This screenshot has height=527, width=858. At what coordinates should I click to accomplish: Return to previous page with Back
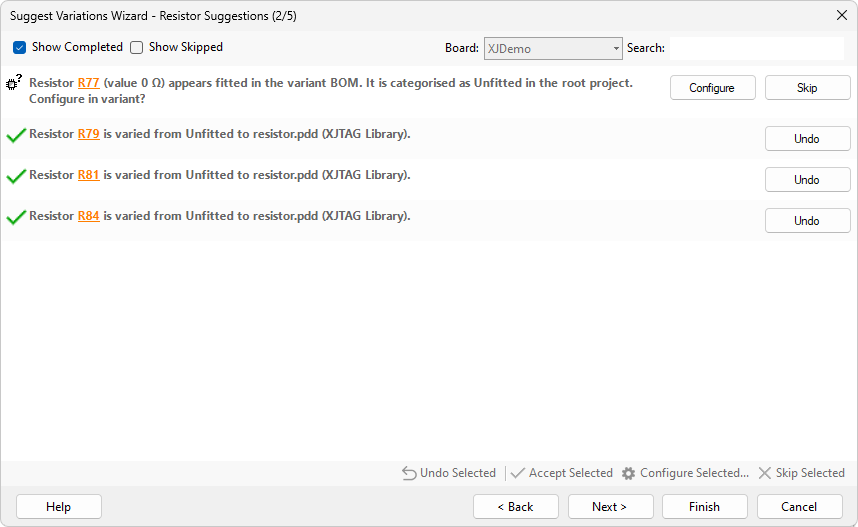(x=516, y=507)
